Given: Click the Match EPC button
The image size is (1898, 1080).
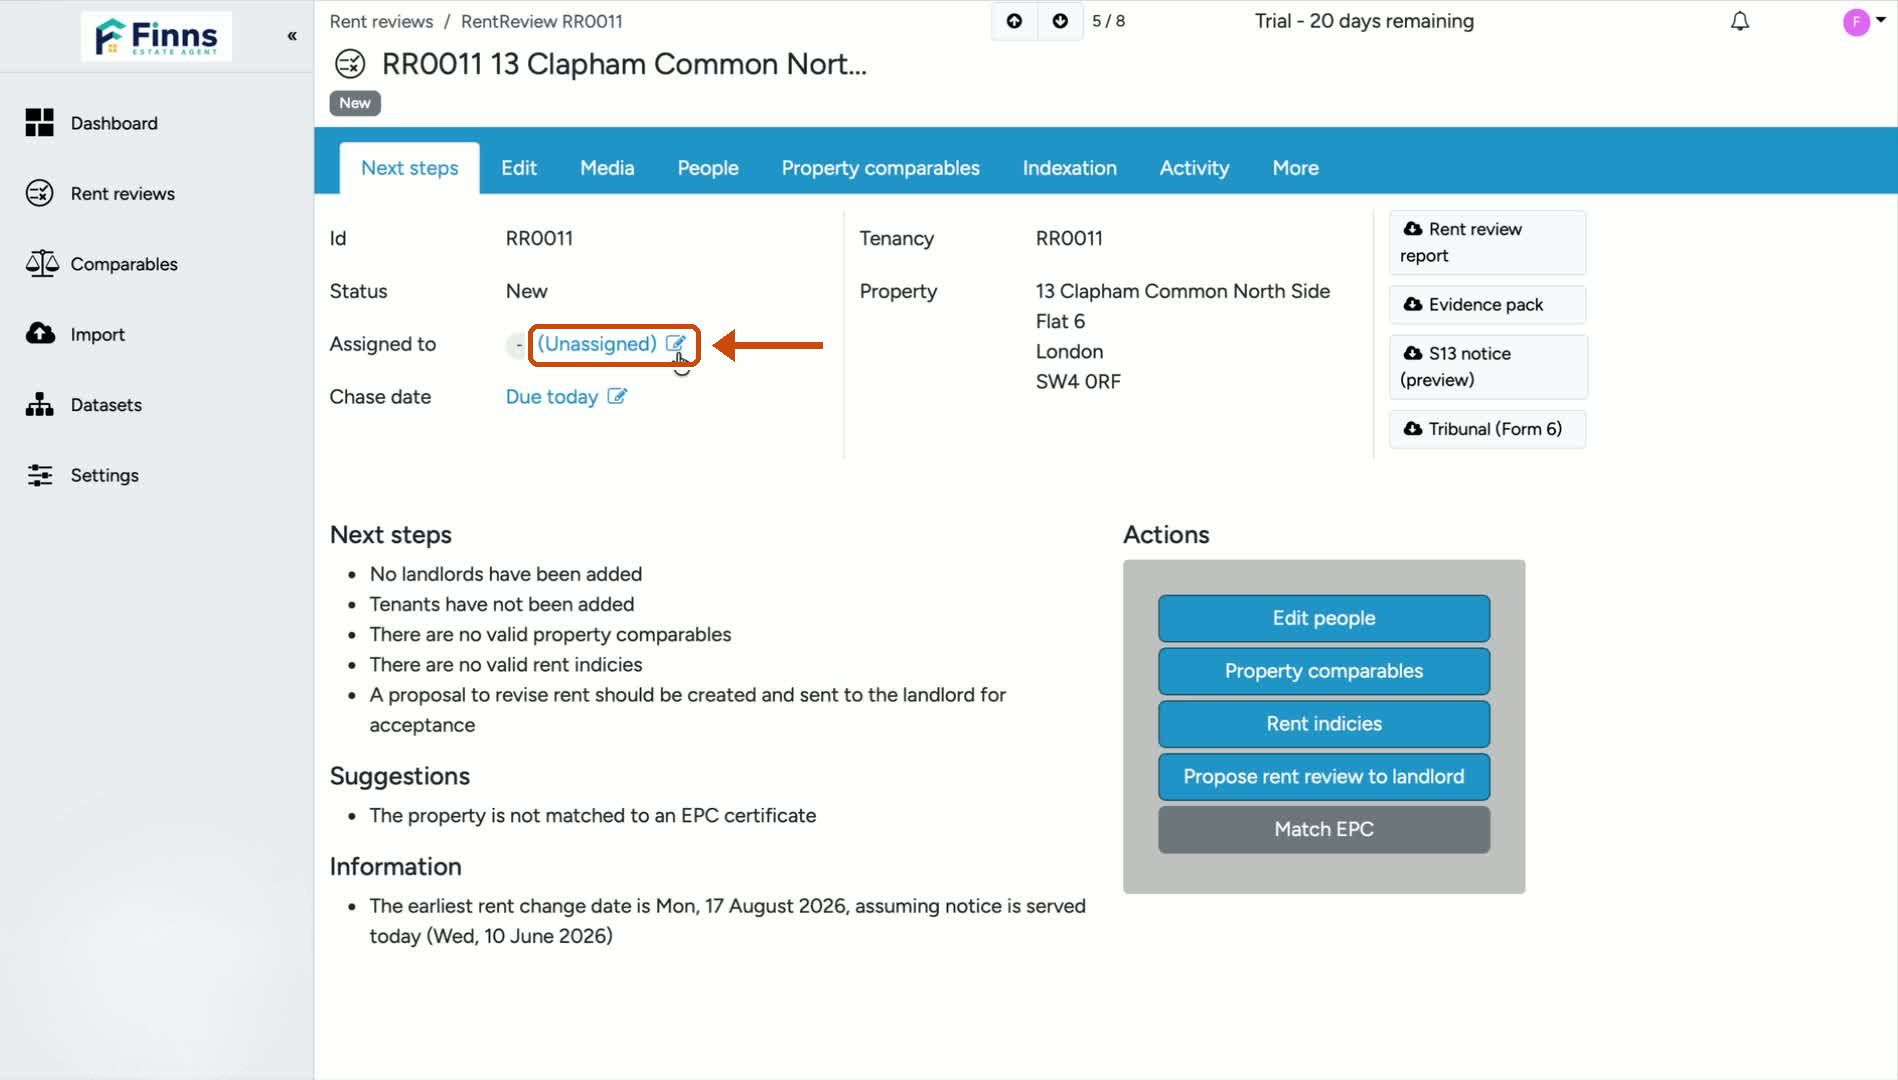Looking at the screenshot, I should click(x=1323, y=829).
